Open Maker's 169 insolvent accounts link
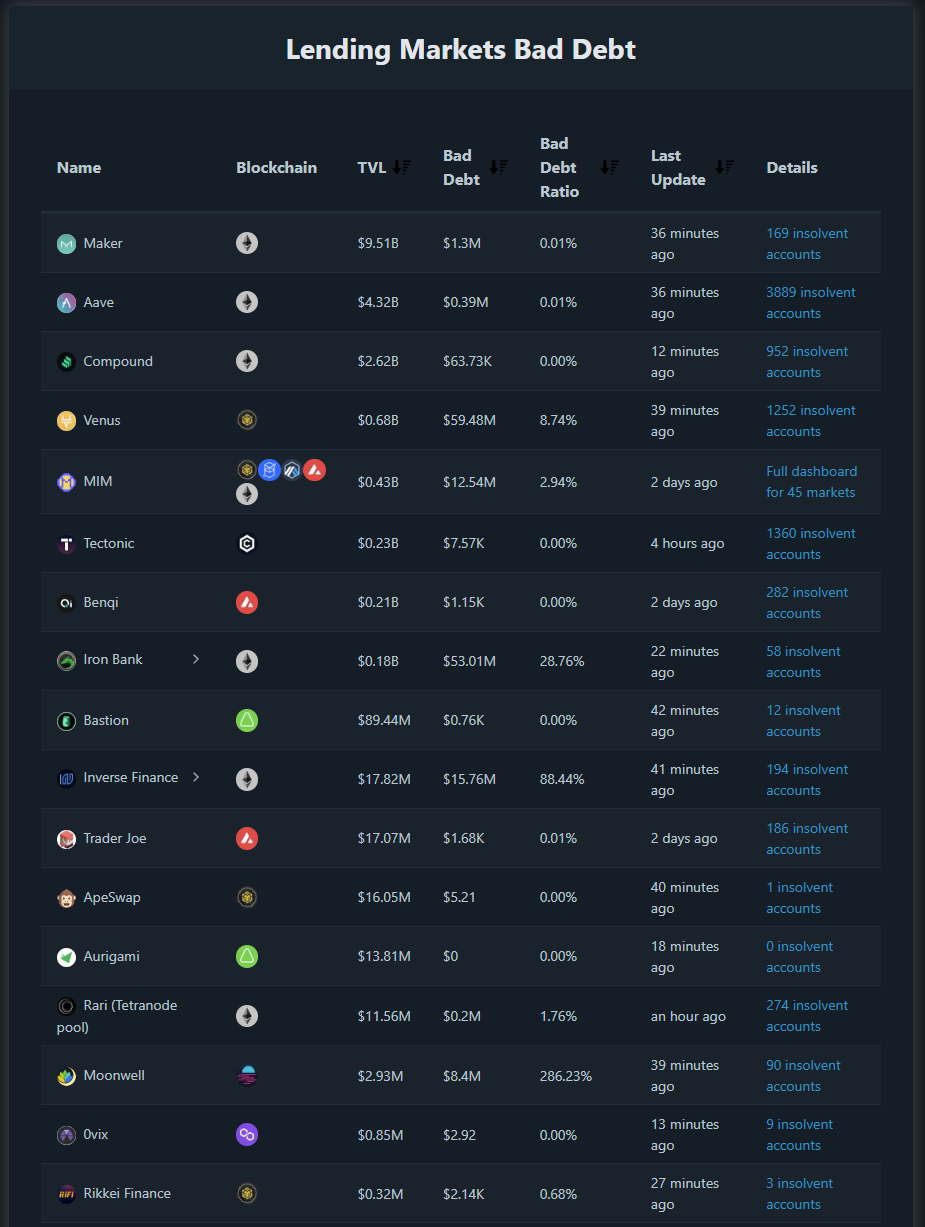This screenshot has width=925, height=1227. tap(807, 244)
